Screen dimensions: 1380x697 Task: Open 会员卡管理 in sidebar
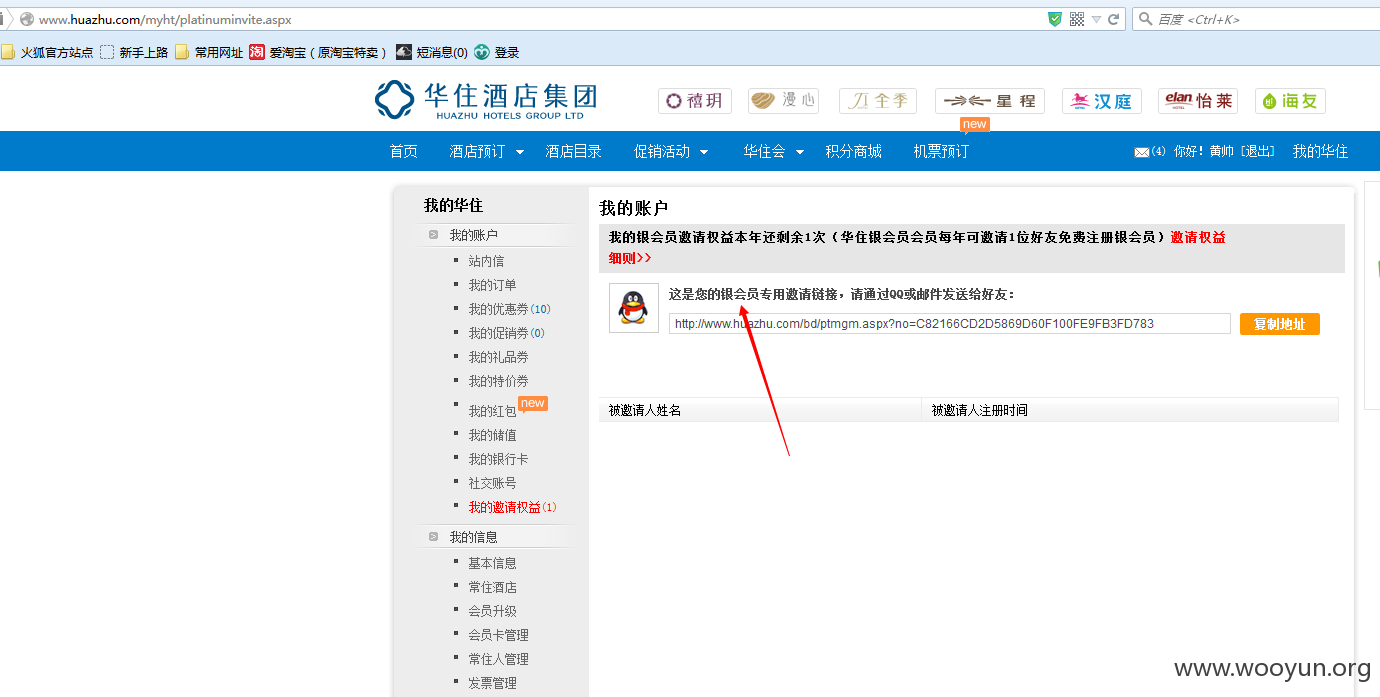tap(498, 635)
